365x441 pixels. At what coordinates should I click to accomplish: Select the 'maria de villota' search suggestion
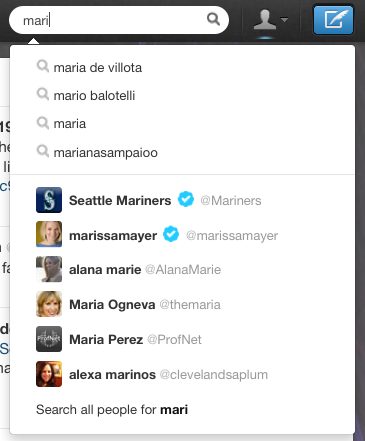182,68
